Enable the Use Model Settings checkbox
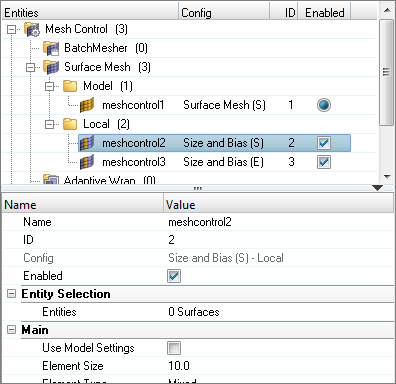The width and height of the screenshot is (396, 384). (x=174, y=348)
